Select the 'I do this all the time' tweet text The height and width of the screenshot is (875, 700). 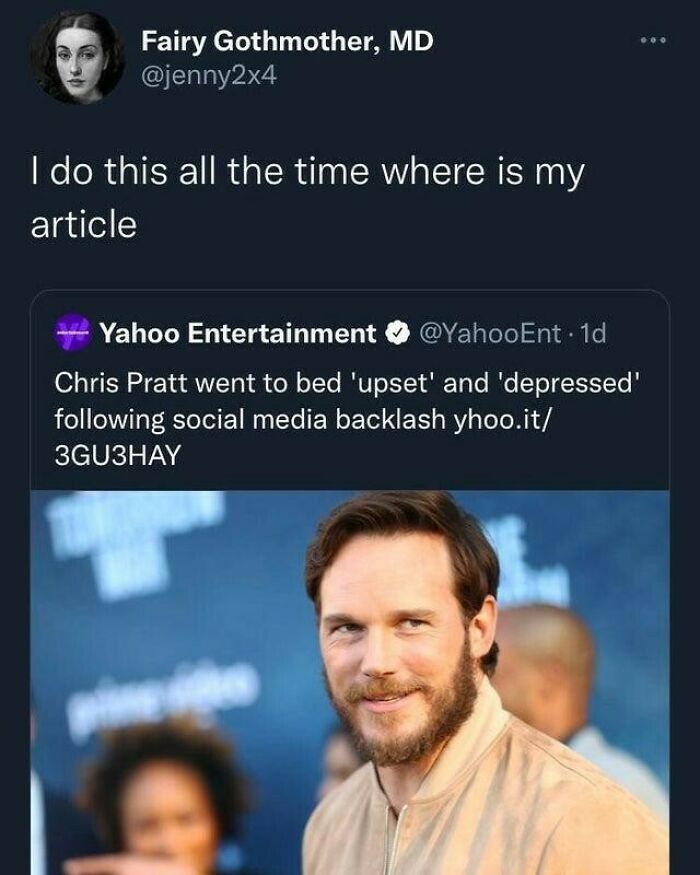(x=308, y=198)
